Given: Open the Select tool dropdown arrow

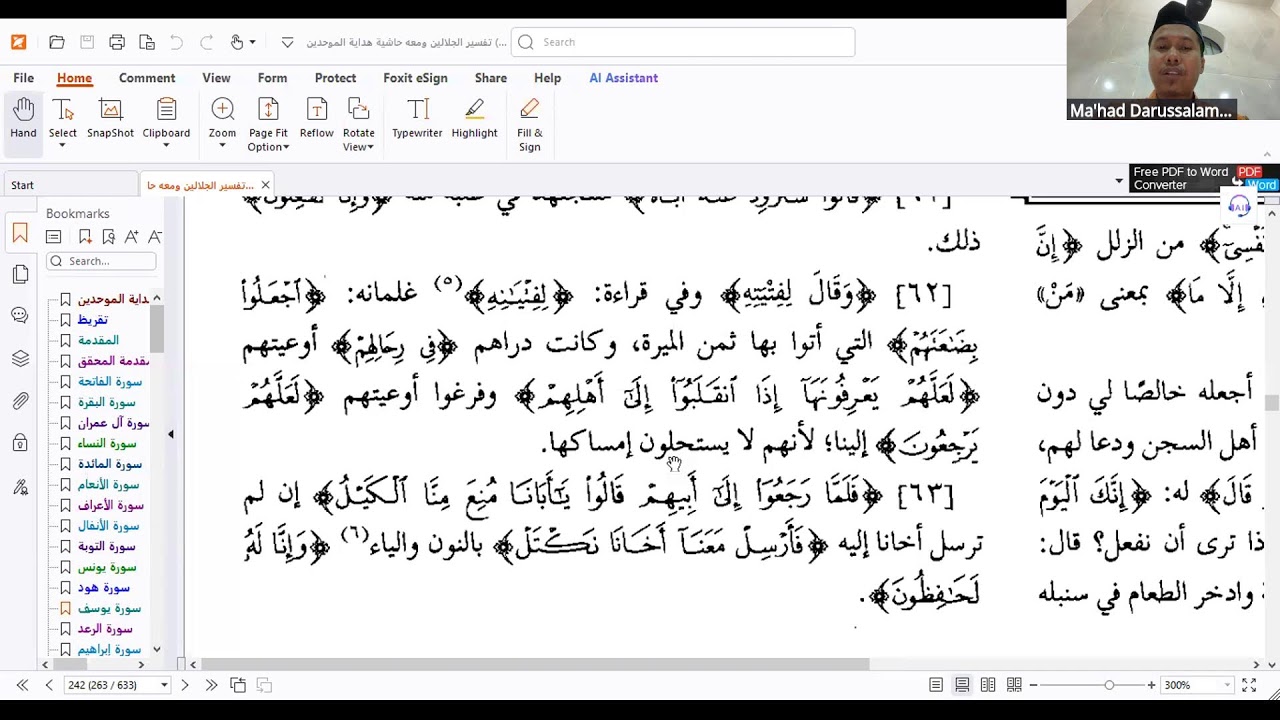Looking at the screenshot, I should click(x=62, y=146).
